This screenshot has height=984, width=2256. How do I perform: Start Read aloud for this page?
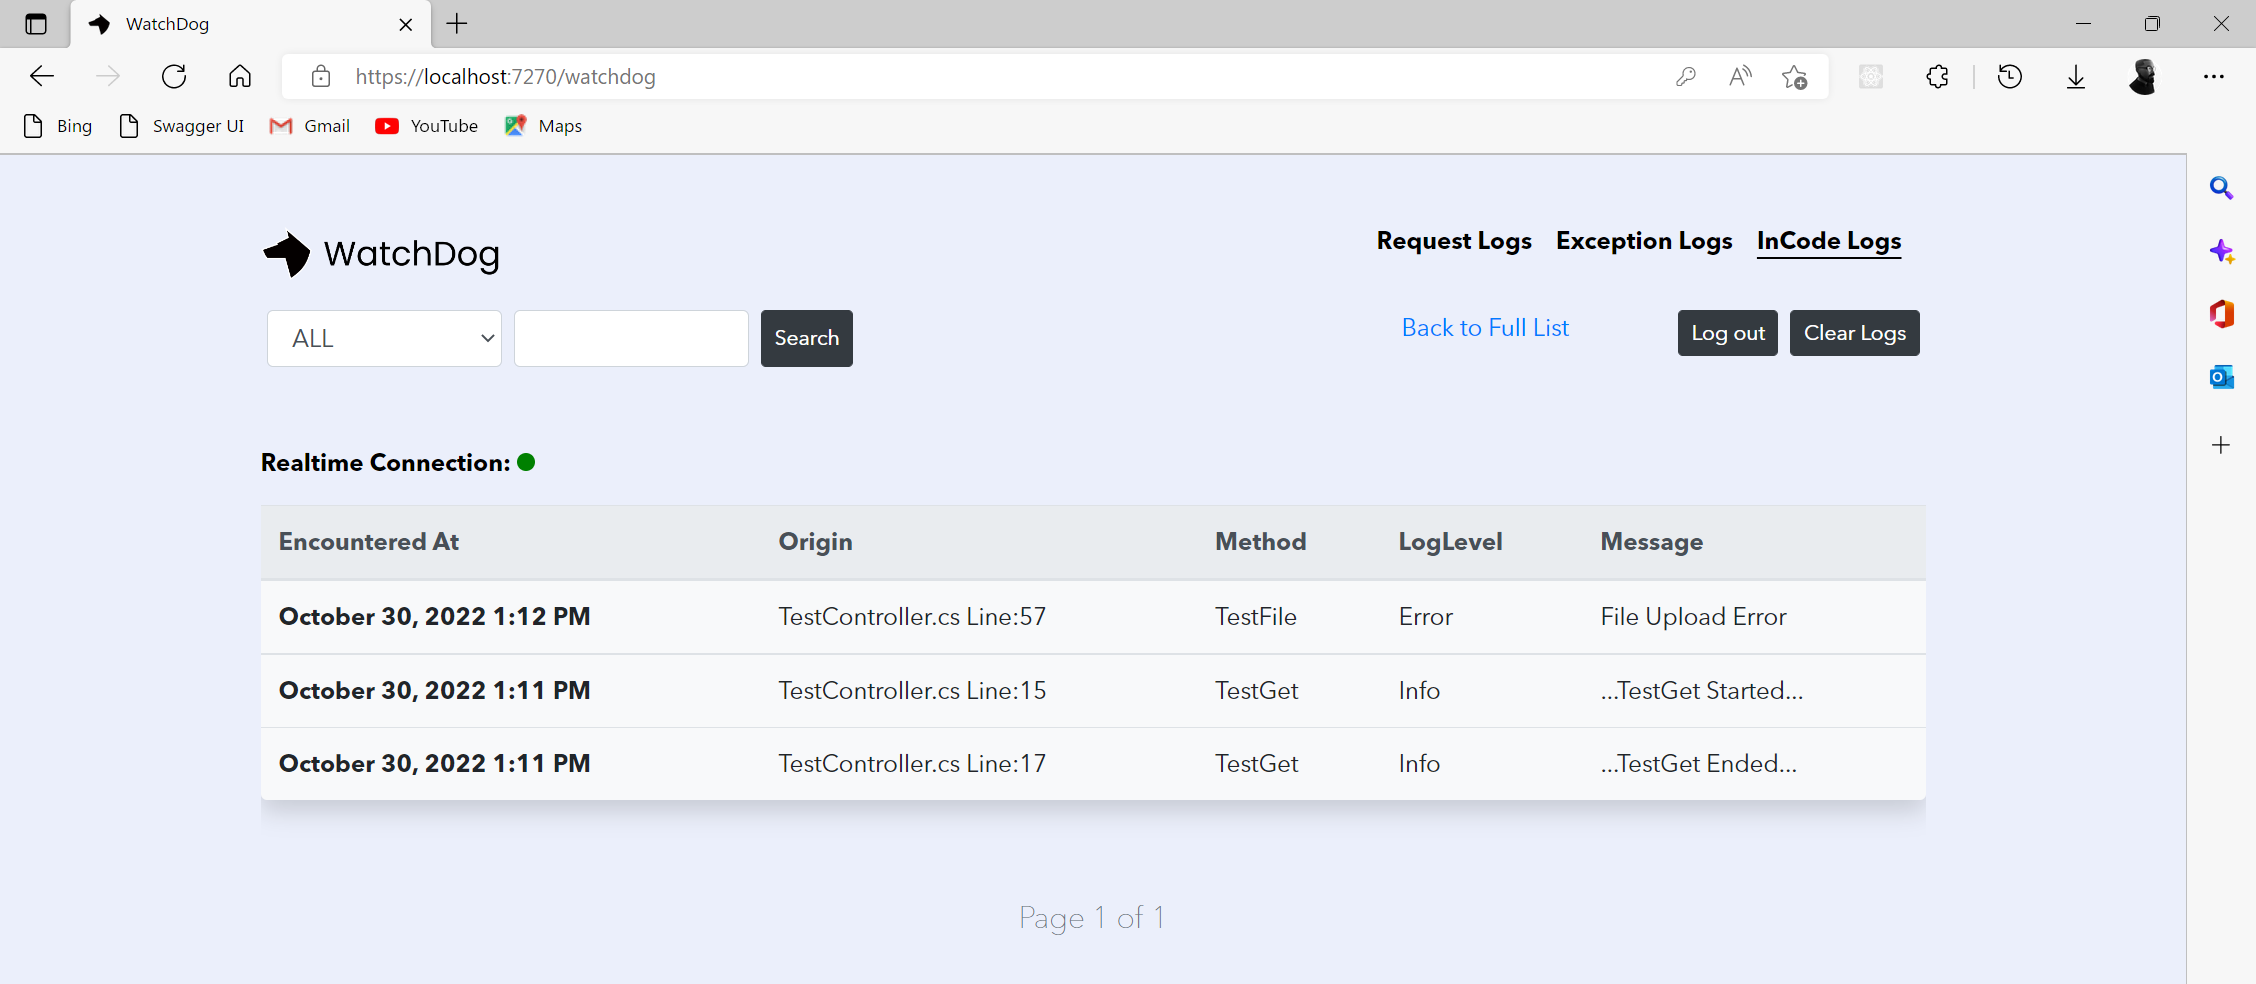pos(1739,76)
